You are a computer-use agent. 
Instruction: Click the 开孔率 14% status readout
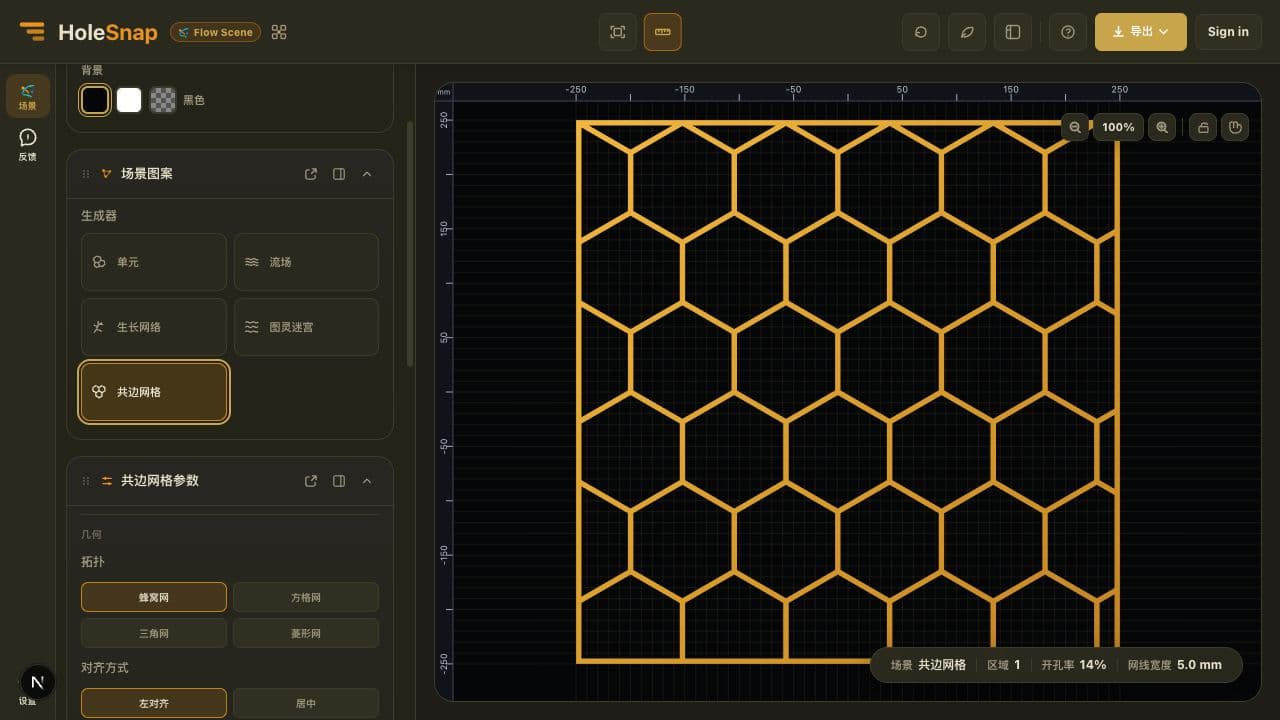pos(1074,665)
